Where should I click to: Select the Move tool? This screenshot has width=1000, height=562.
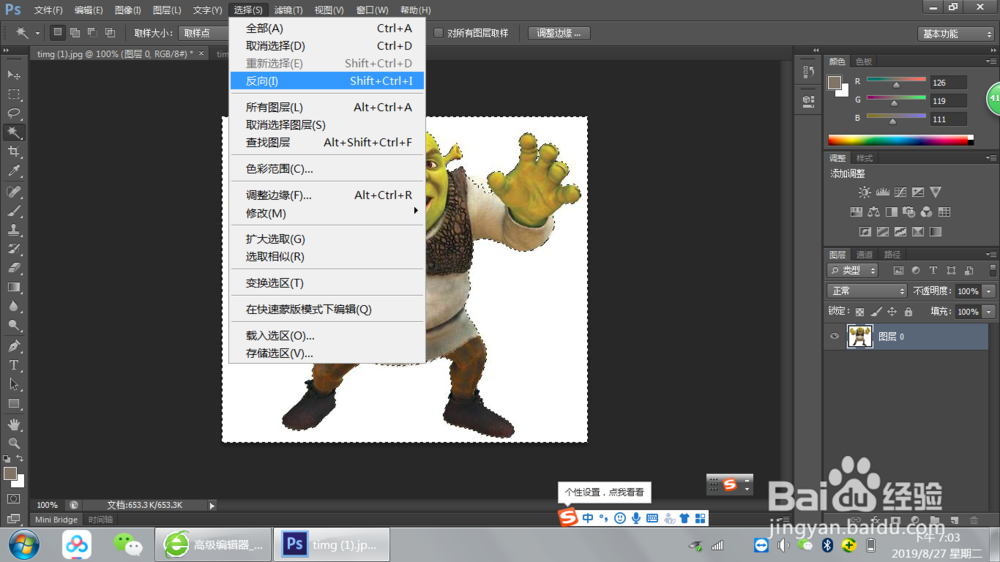pos(13,75)
